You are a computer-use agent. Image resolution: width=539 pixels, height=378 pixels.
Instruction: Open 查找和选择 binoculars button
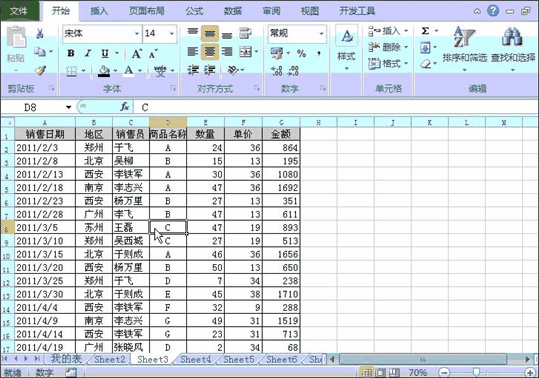tap(513, 48)
